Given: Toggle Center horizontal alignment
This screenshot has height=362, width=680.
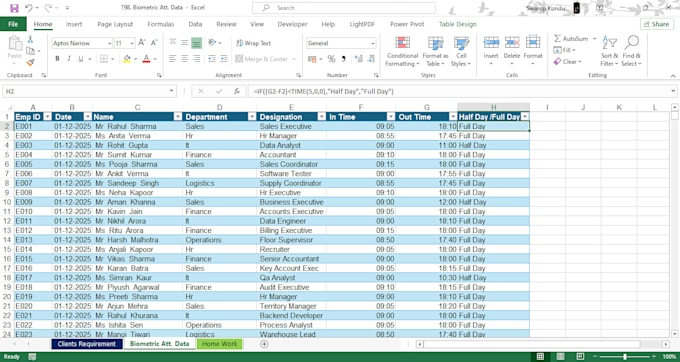Looking at the screenshot, I should (x=185, y=59).
